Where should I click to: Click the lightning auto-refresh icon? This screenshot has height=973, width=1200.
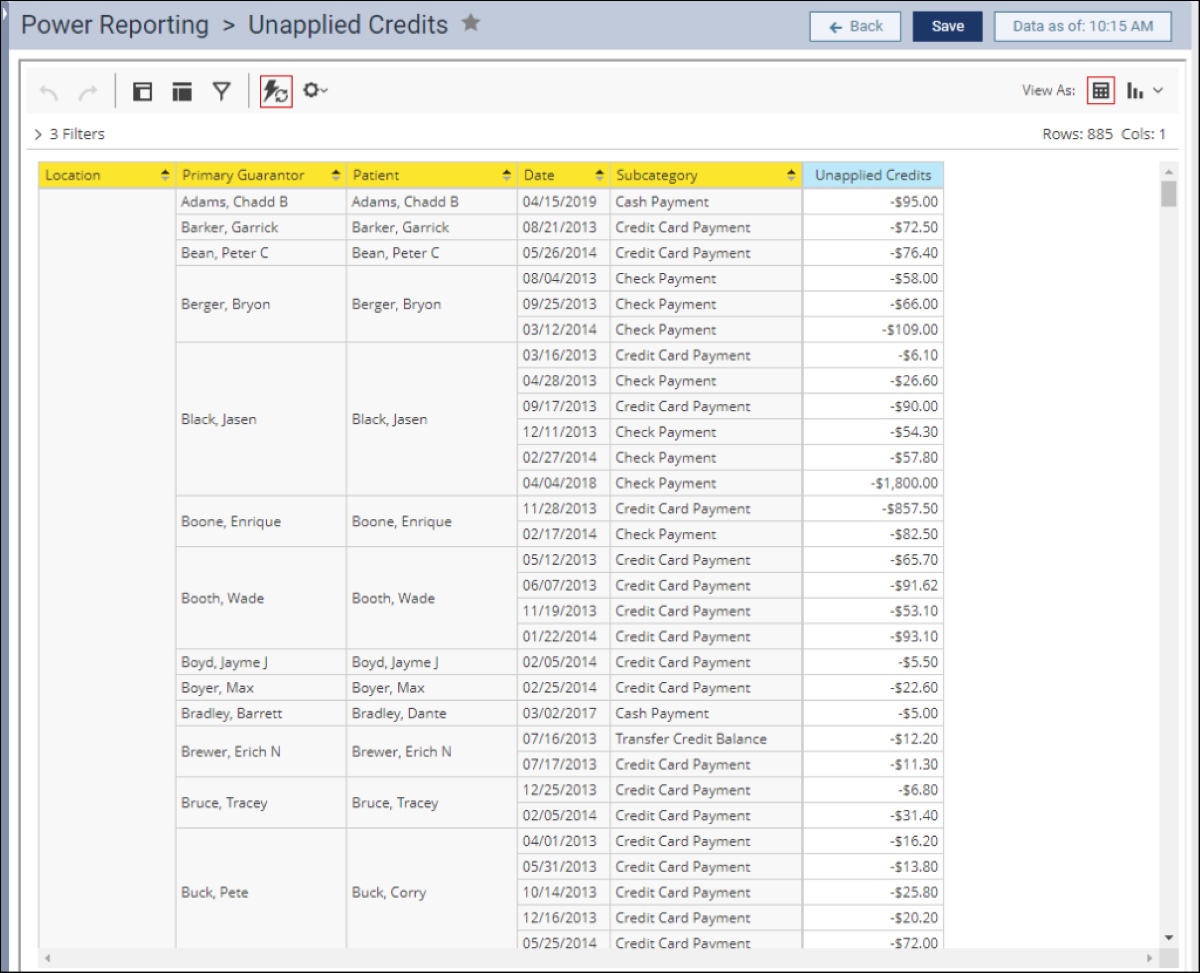pos(275,92)
